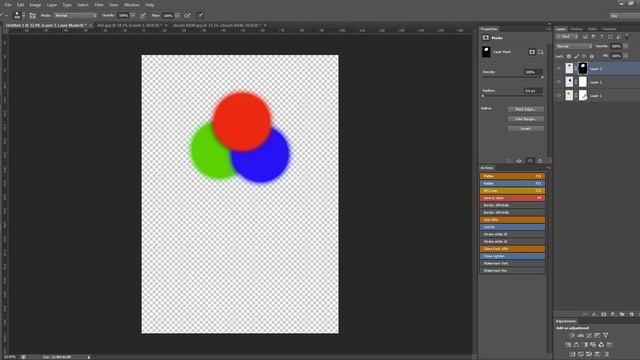Hide the red circle layer
The width and height of the screenshot is (640, 360).
coord(558,69)
